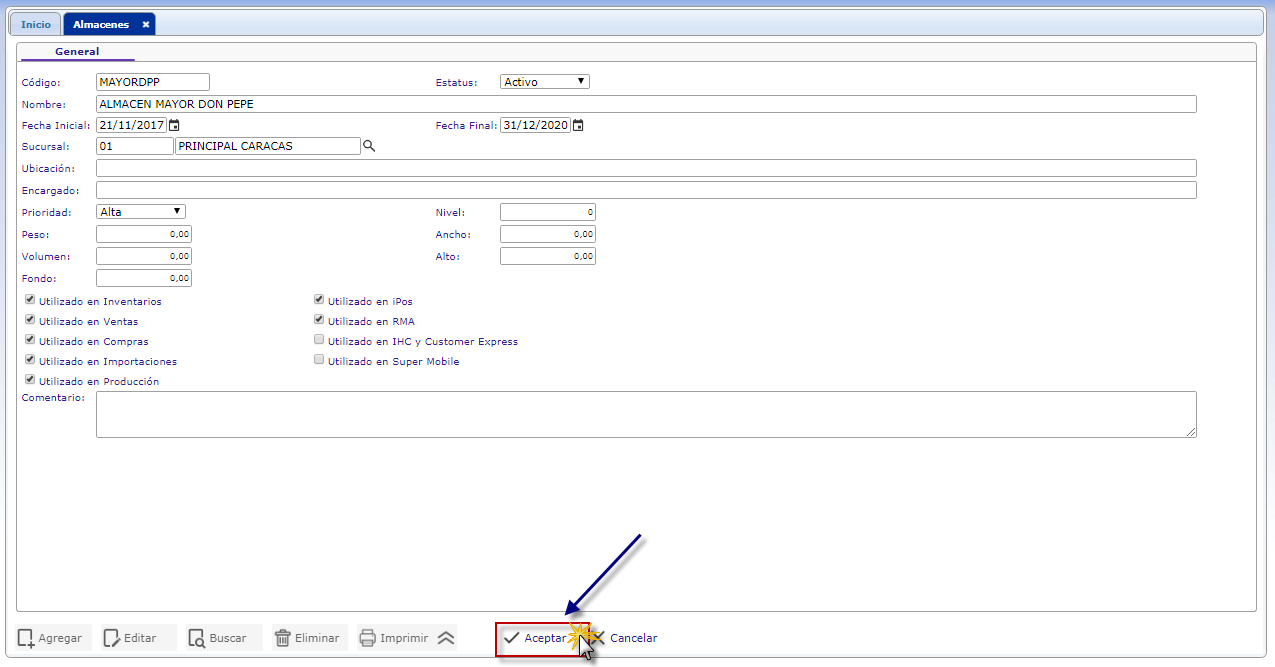This screenshot has height=667, width=1275.
Task: Click the Imprimir printer icon
Action: pyautogui.click(x=368, y=638)
